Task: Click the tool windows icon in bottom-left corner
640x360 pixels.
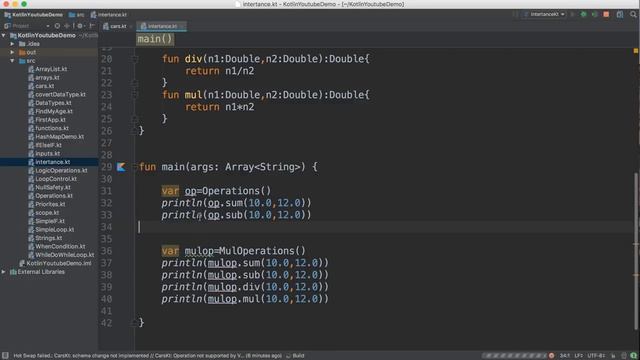Action: pyautogui.click(x=5, y=356)
